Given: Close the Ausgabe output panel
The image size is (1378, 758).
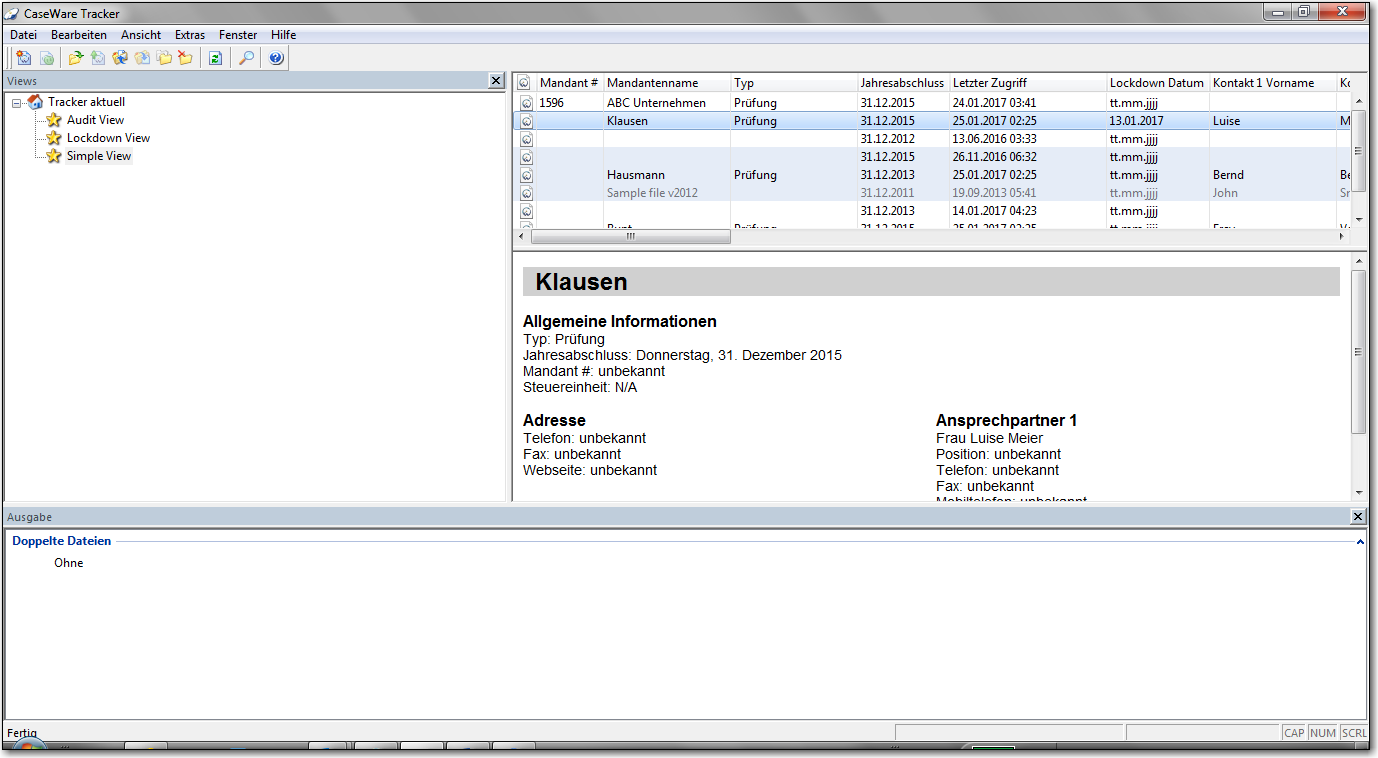Looking at the screenshot, I should coord(1357,517).
